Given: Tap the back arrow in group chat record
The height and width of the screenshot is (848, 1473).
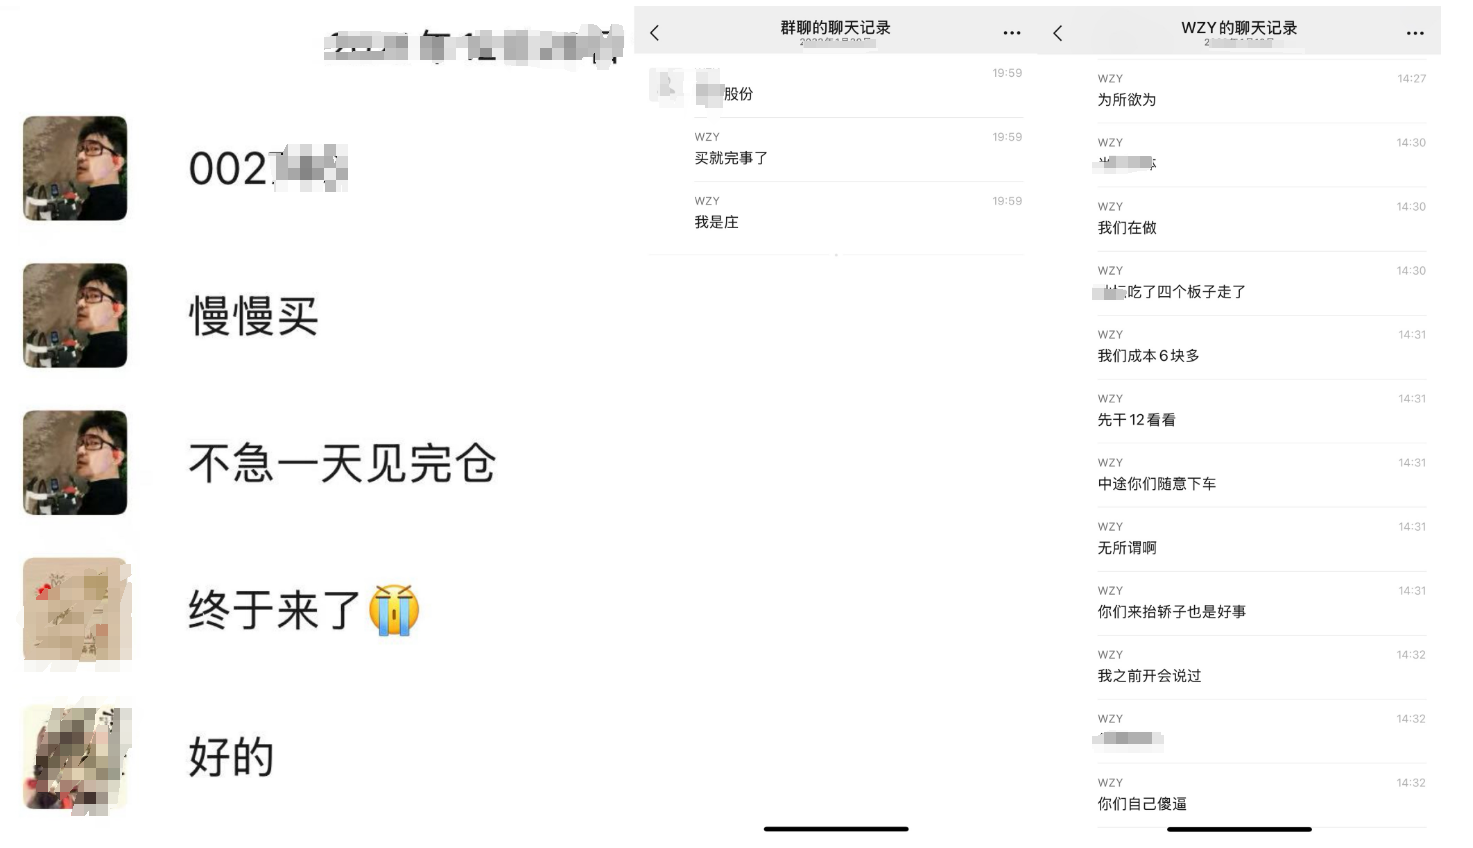Looking at the screenshot, I should pyautogui.click(x=655, y=33).
